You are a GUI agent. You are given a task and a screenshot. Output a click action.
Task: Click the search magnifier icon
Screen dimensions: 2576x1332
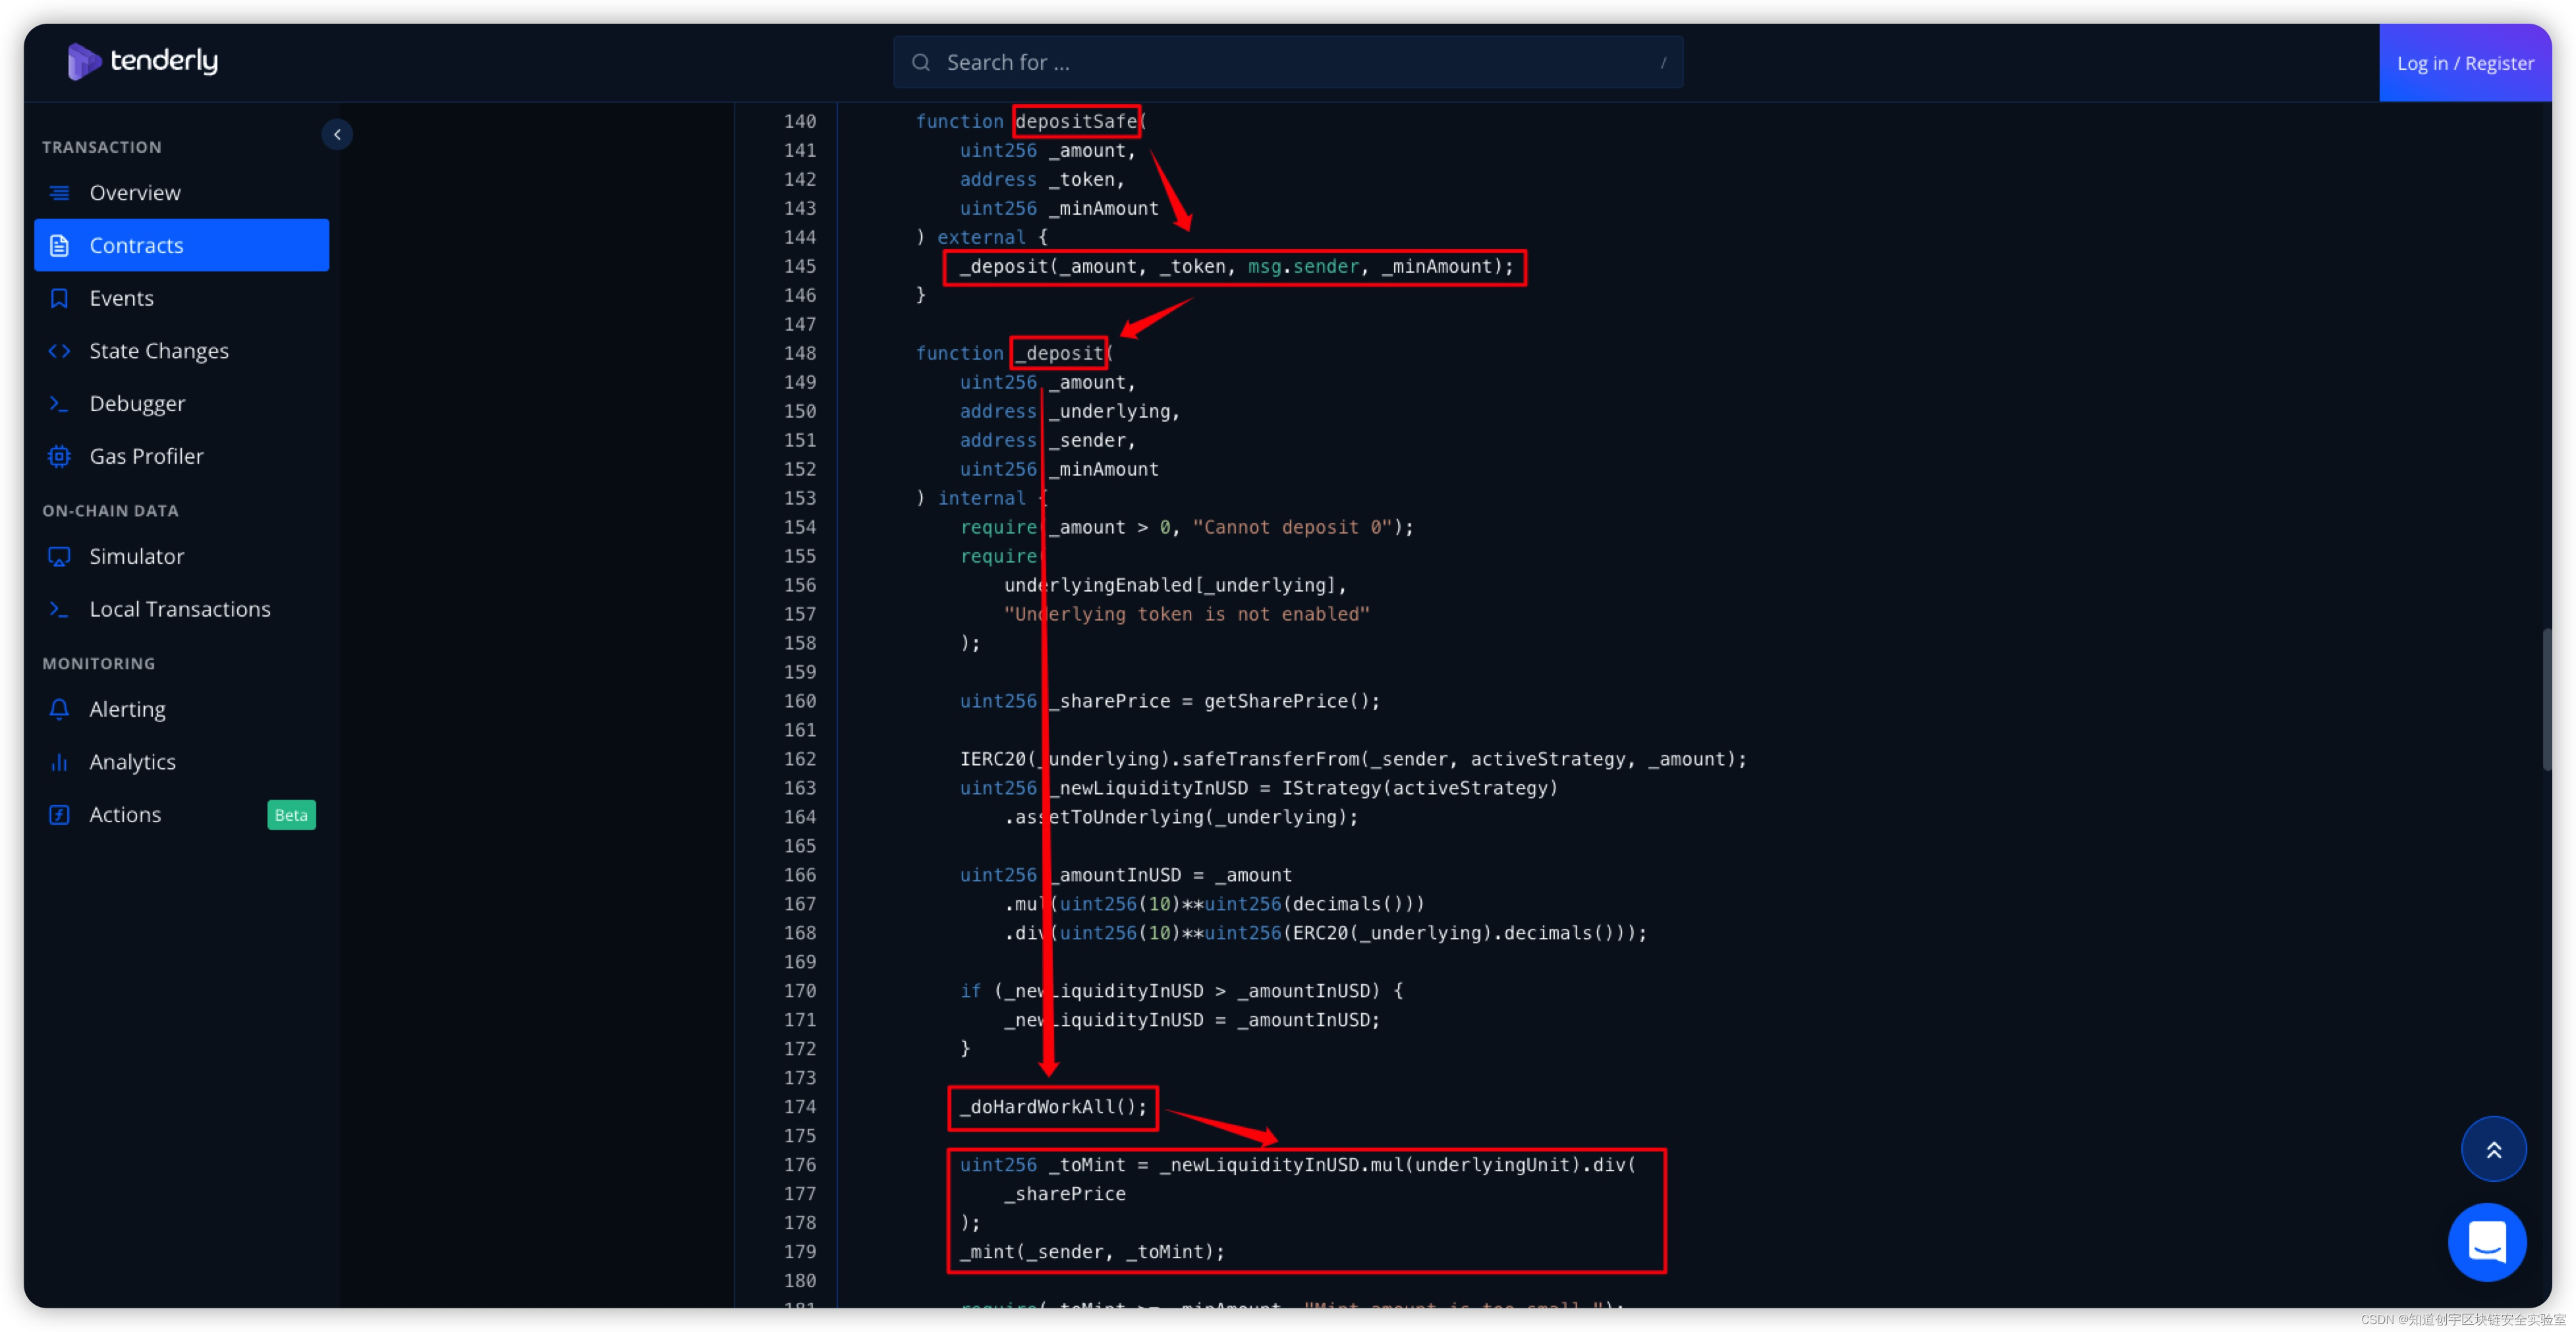point(921,63)
